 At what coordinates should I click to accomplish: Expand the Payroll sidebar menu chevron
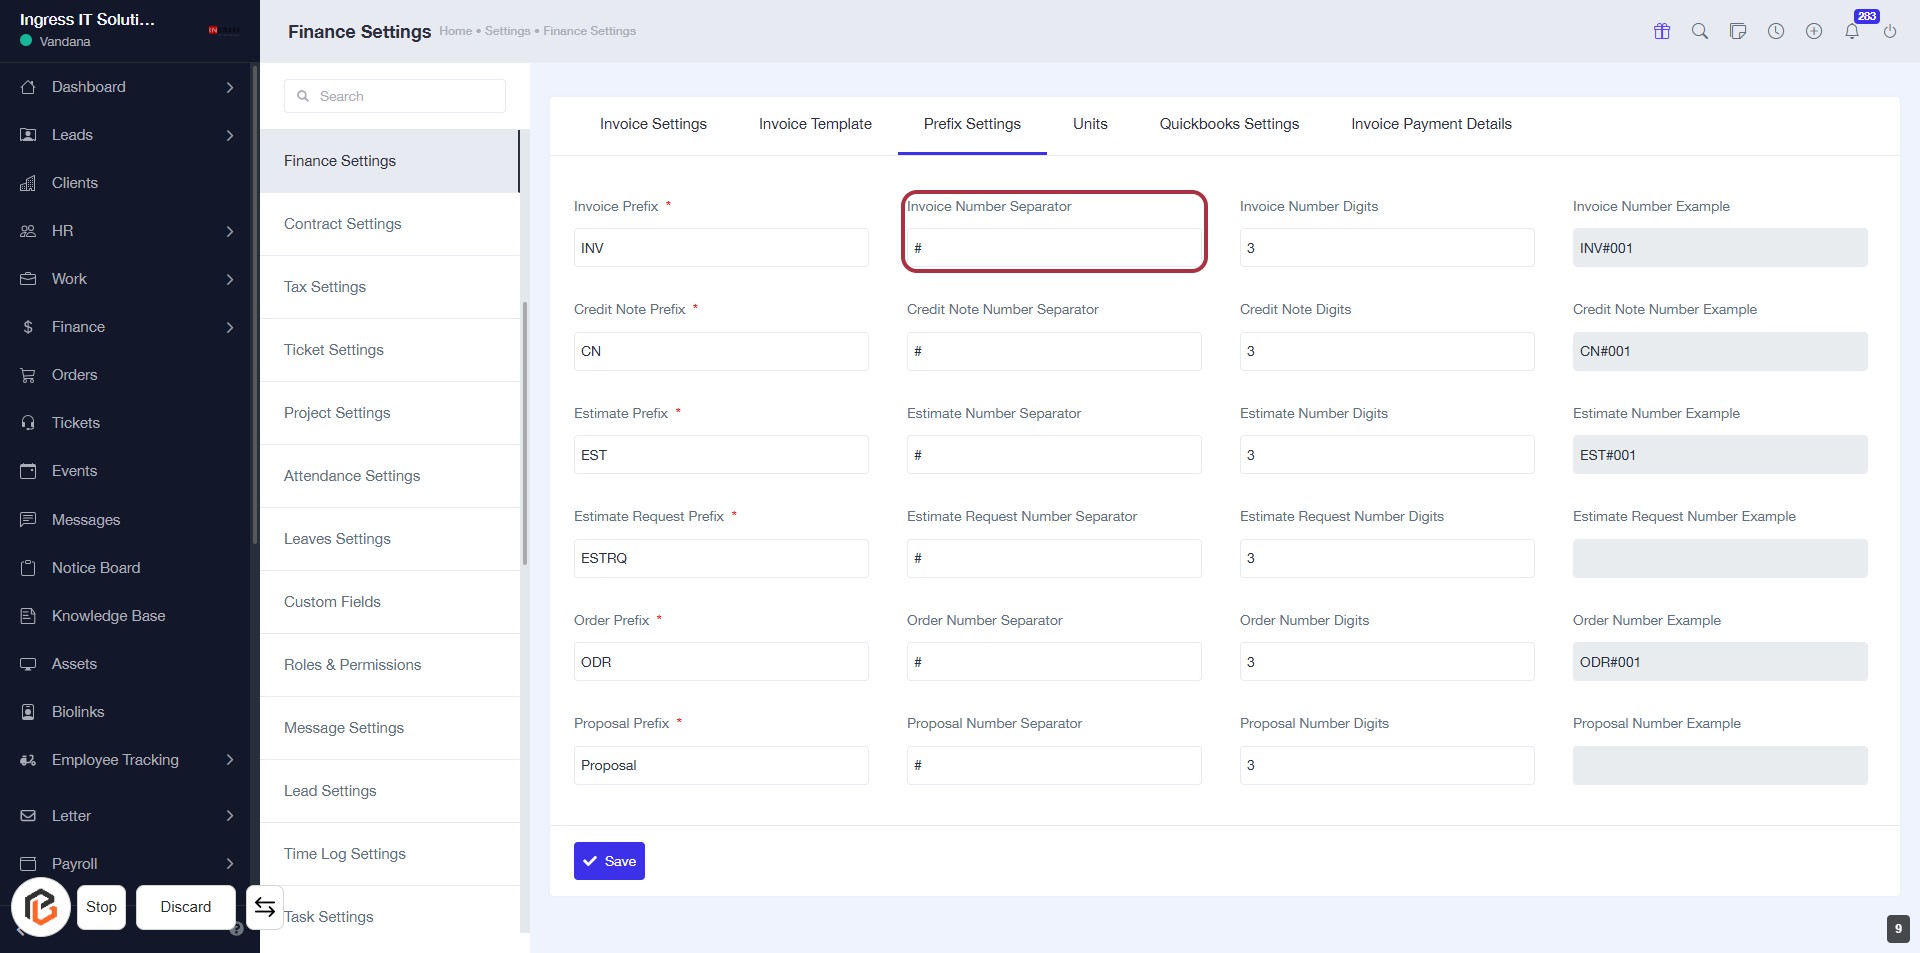coord(230,864)
